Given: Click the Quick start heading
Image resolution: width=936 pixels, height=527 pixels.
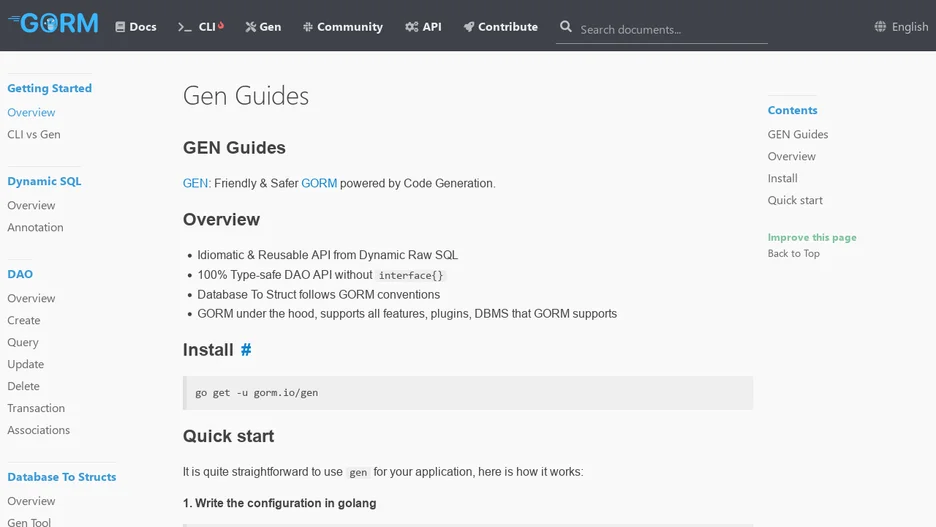Looking at the screenshot, I should pyautogui.click(x=229, y=436).
